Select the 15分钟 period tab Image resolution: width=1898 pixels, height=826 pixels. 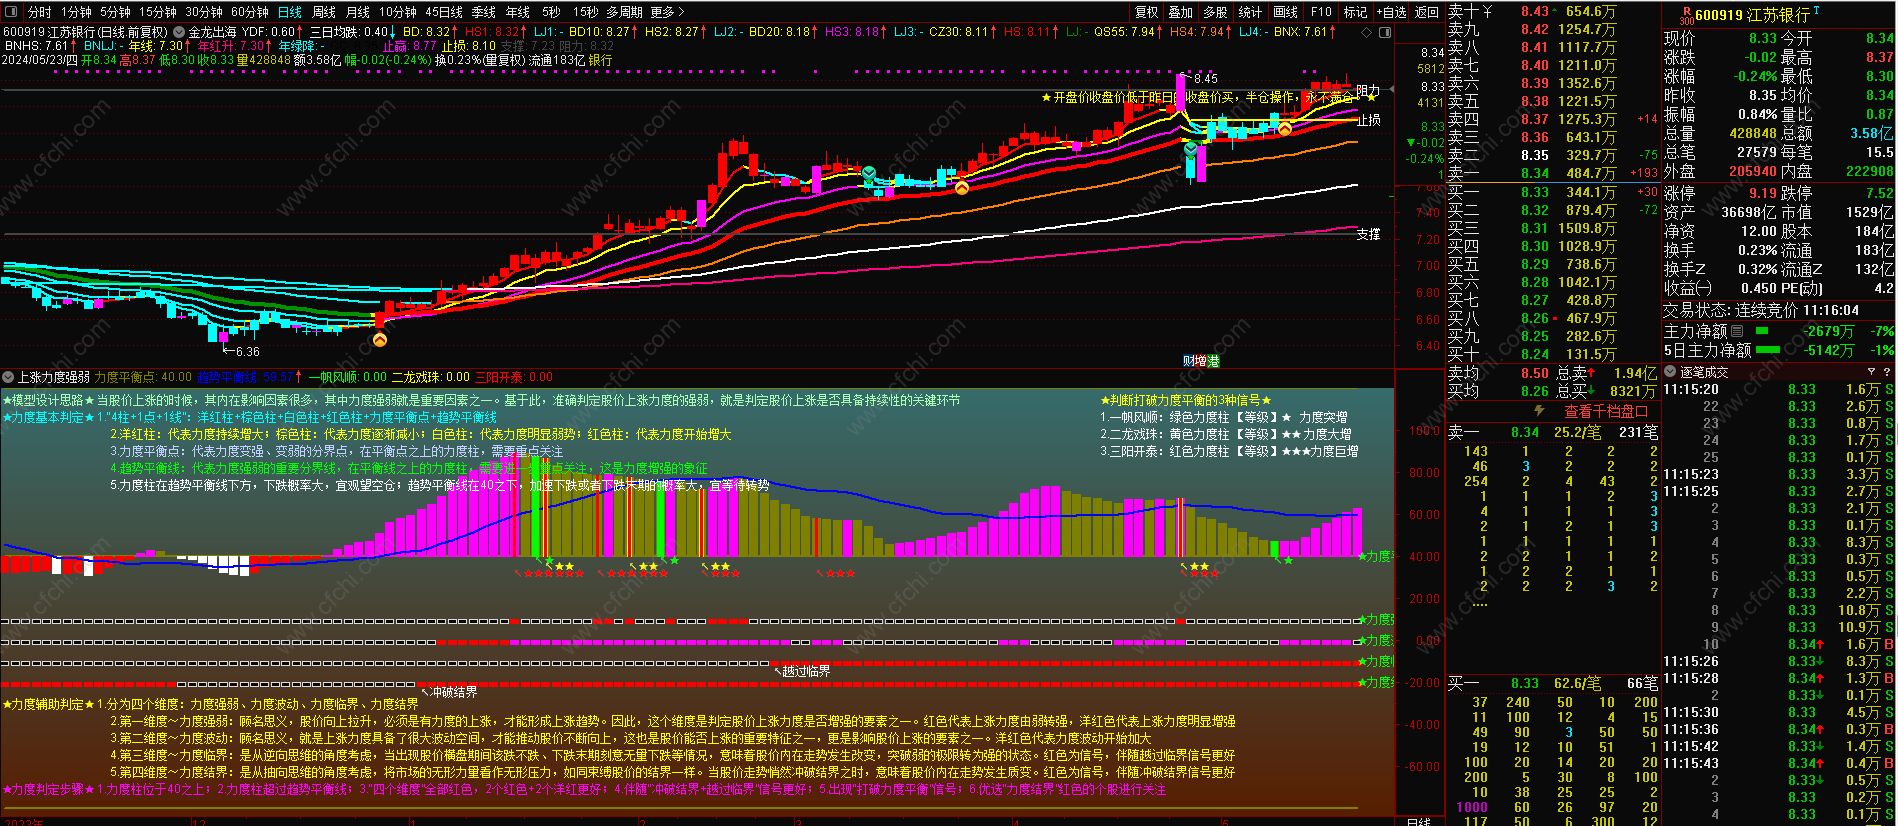[158, 12]
